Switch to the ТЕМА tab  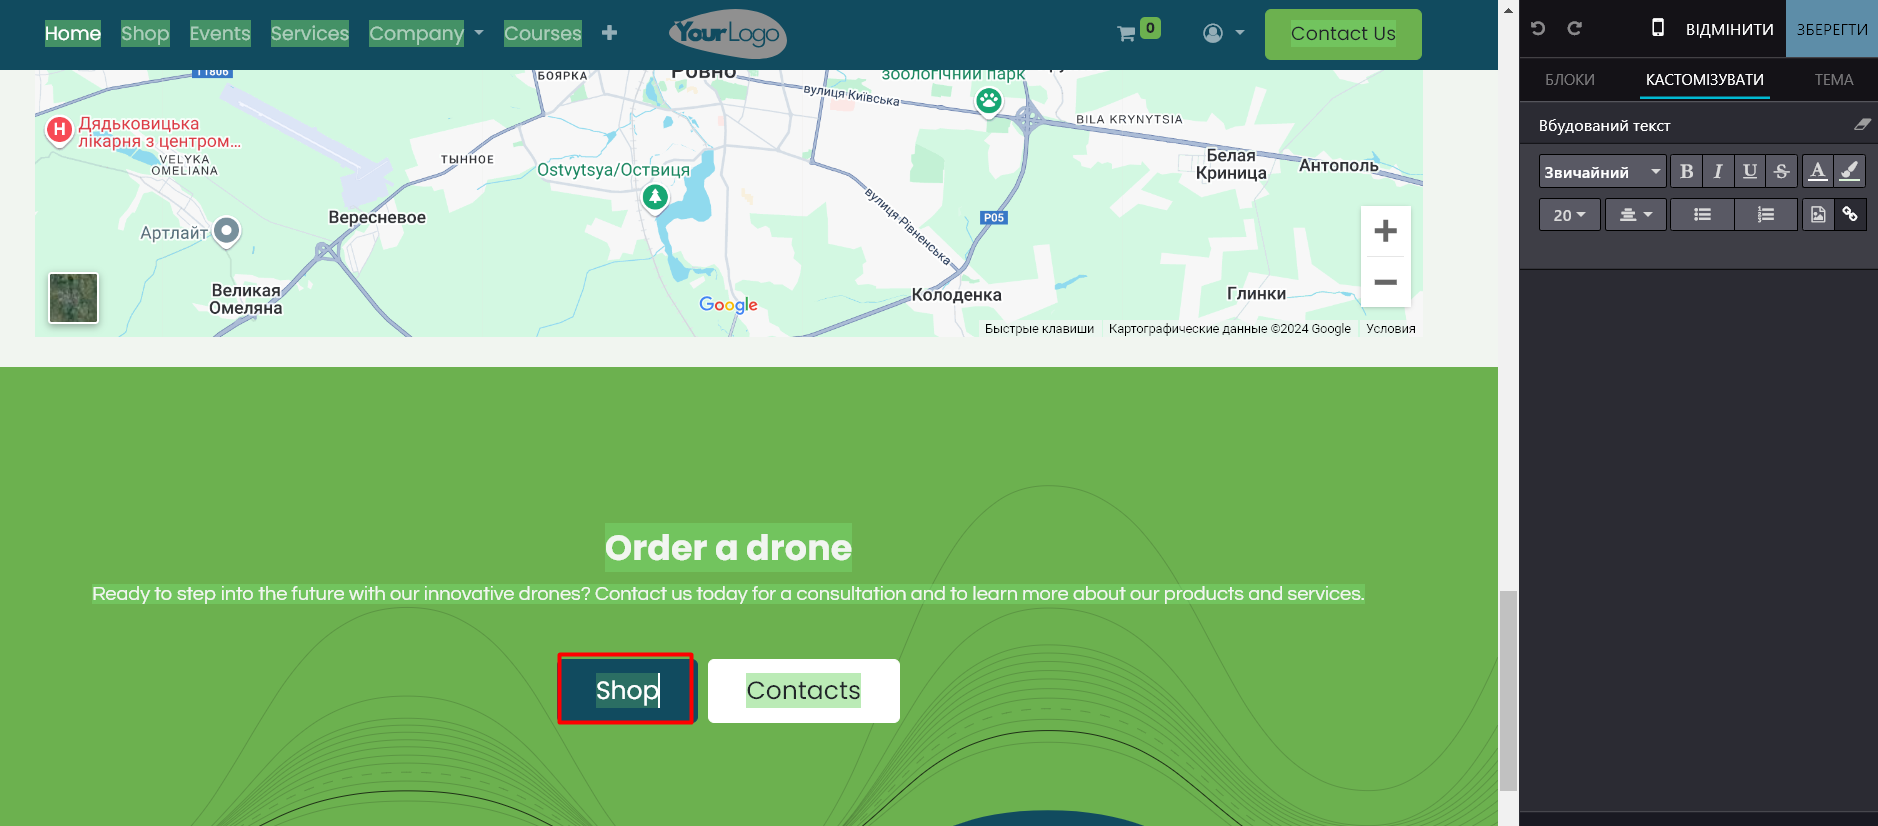click(x=1833, y=80)
